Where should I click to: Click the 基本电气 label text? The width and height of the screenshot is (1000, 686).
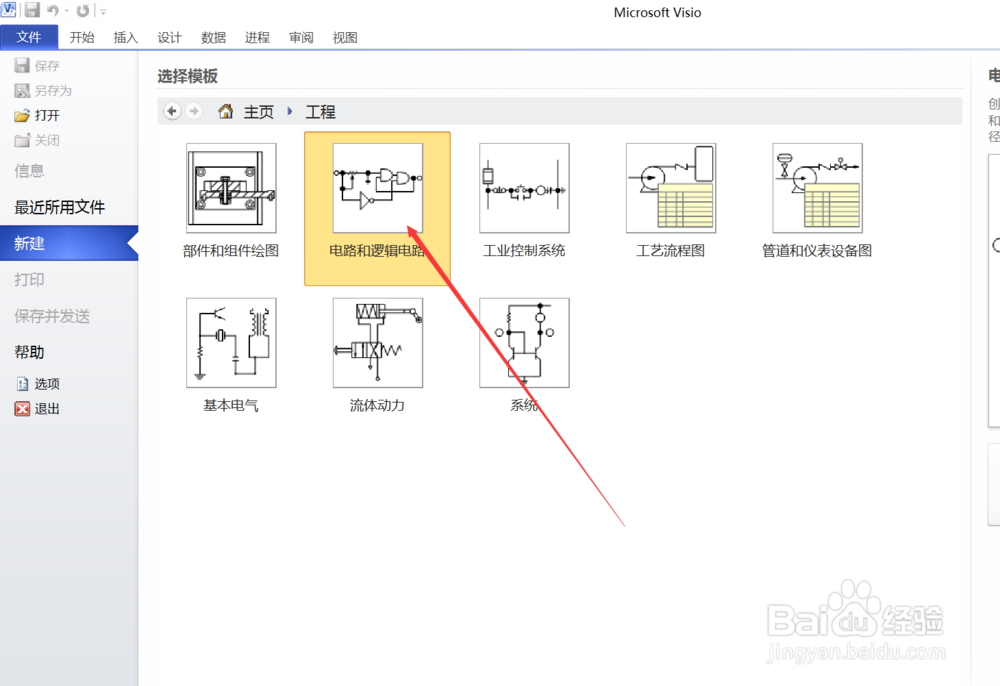click(x=231, y=405)
